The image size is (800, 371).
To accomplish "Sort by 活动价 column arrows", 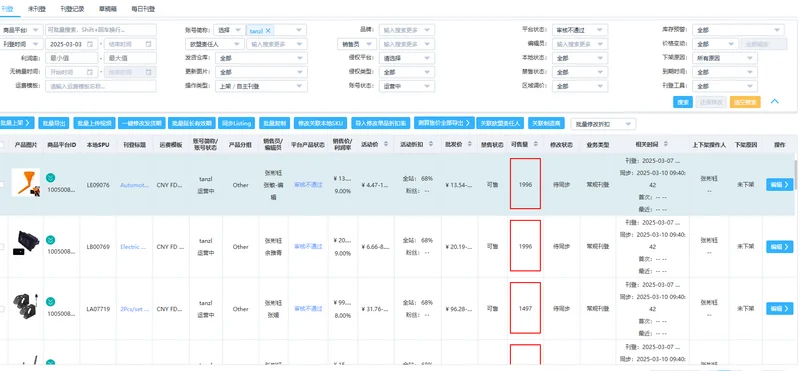I will [385, 145].
